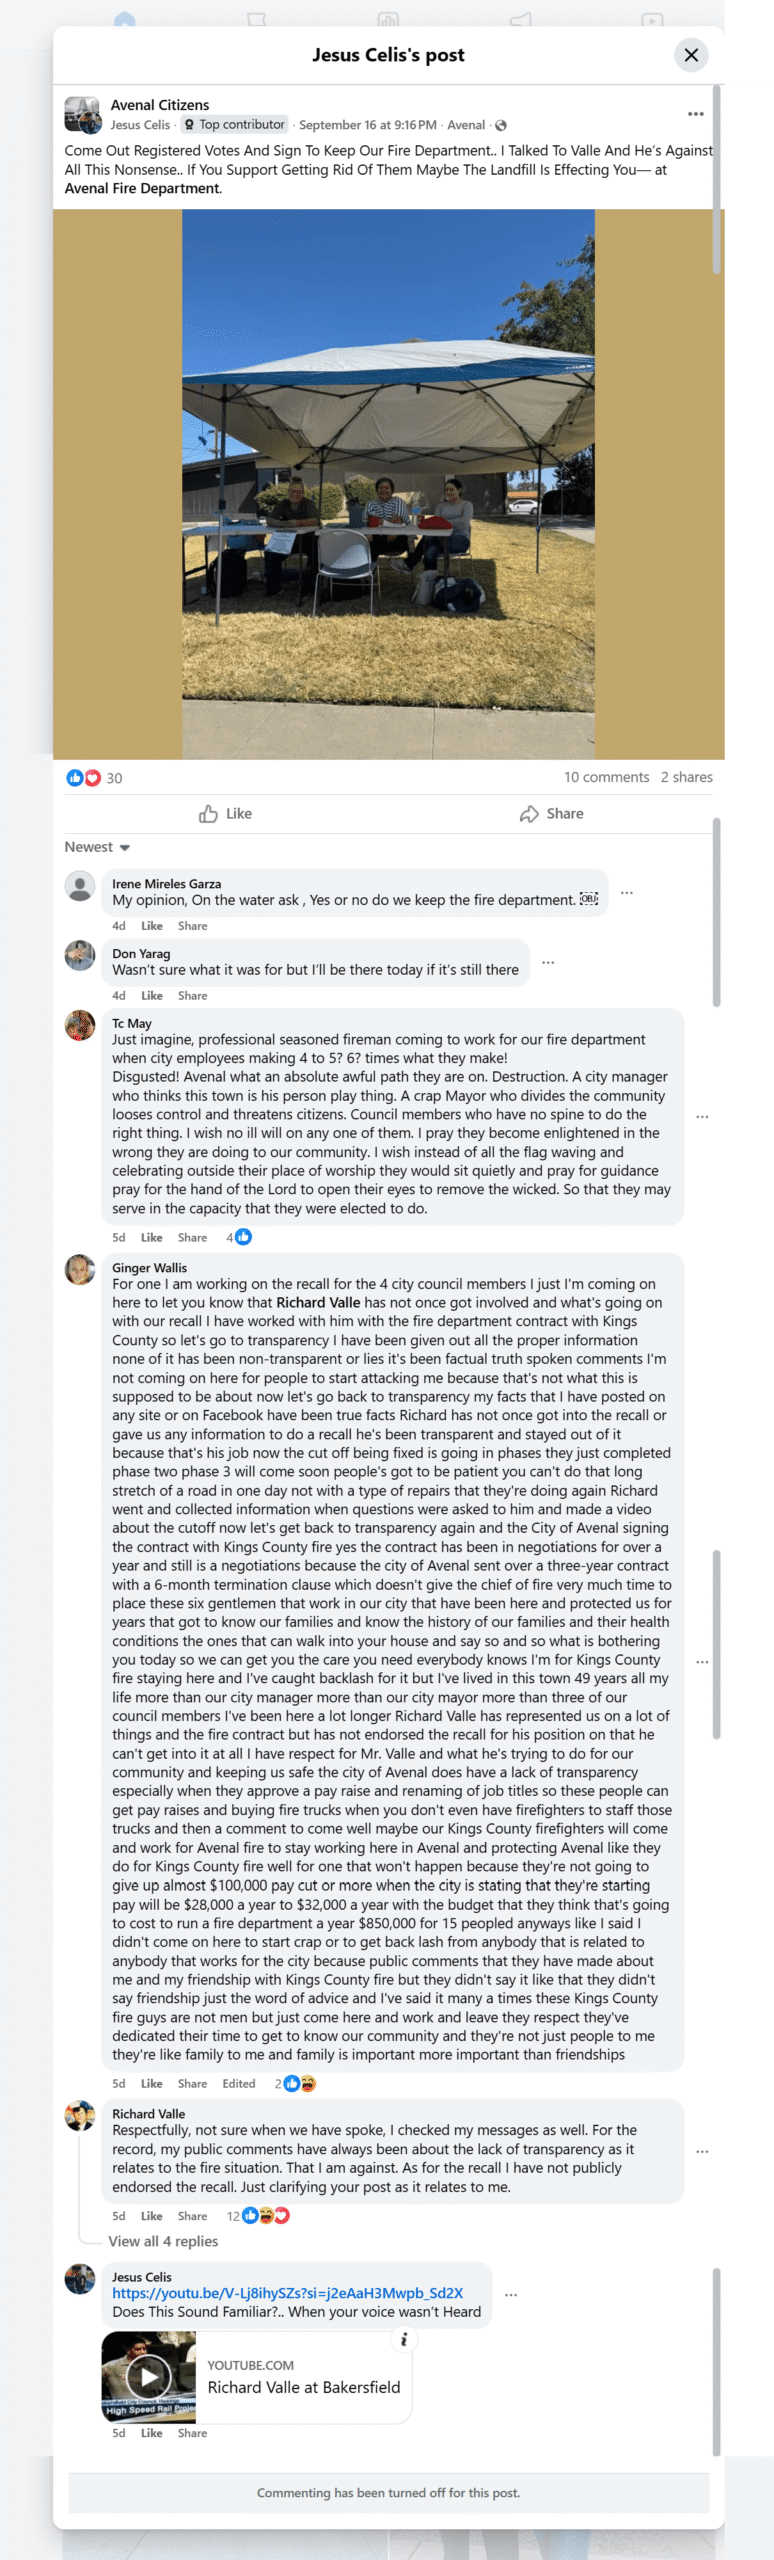Viewport: 774px width, 2560px height.
Task: Open Avenal Citizens group page
Action: [160, 105]
